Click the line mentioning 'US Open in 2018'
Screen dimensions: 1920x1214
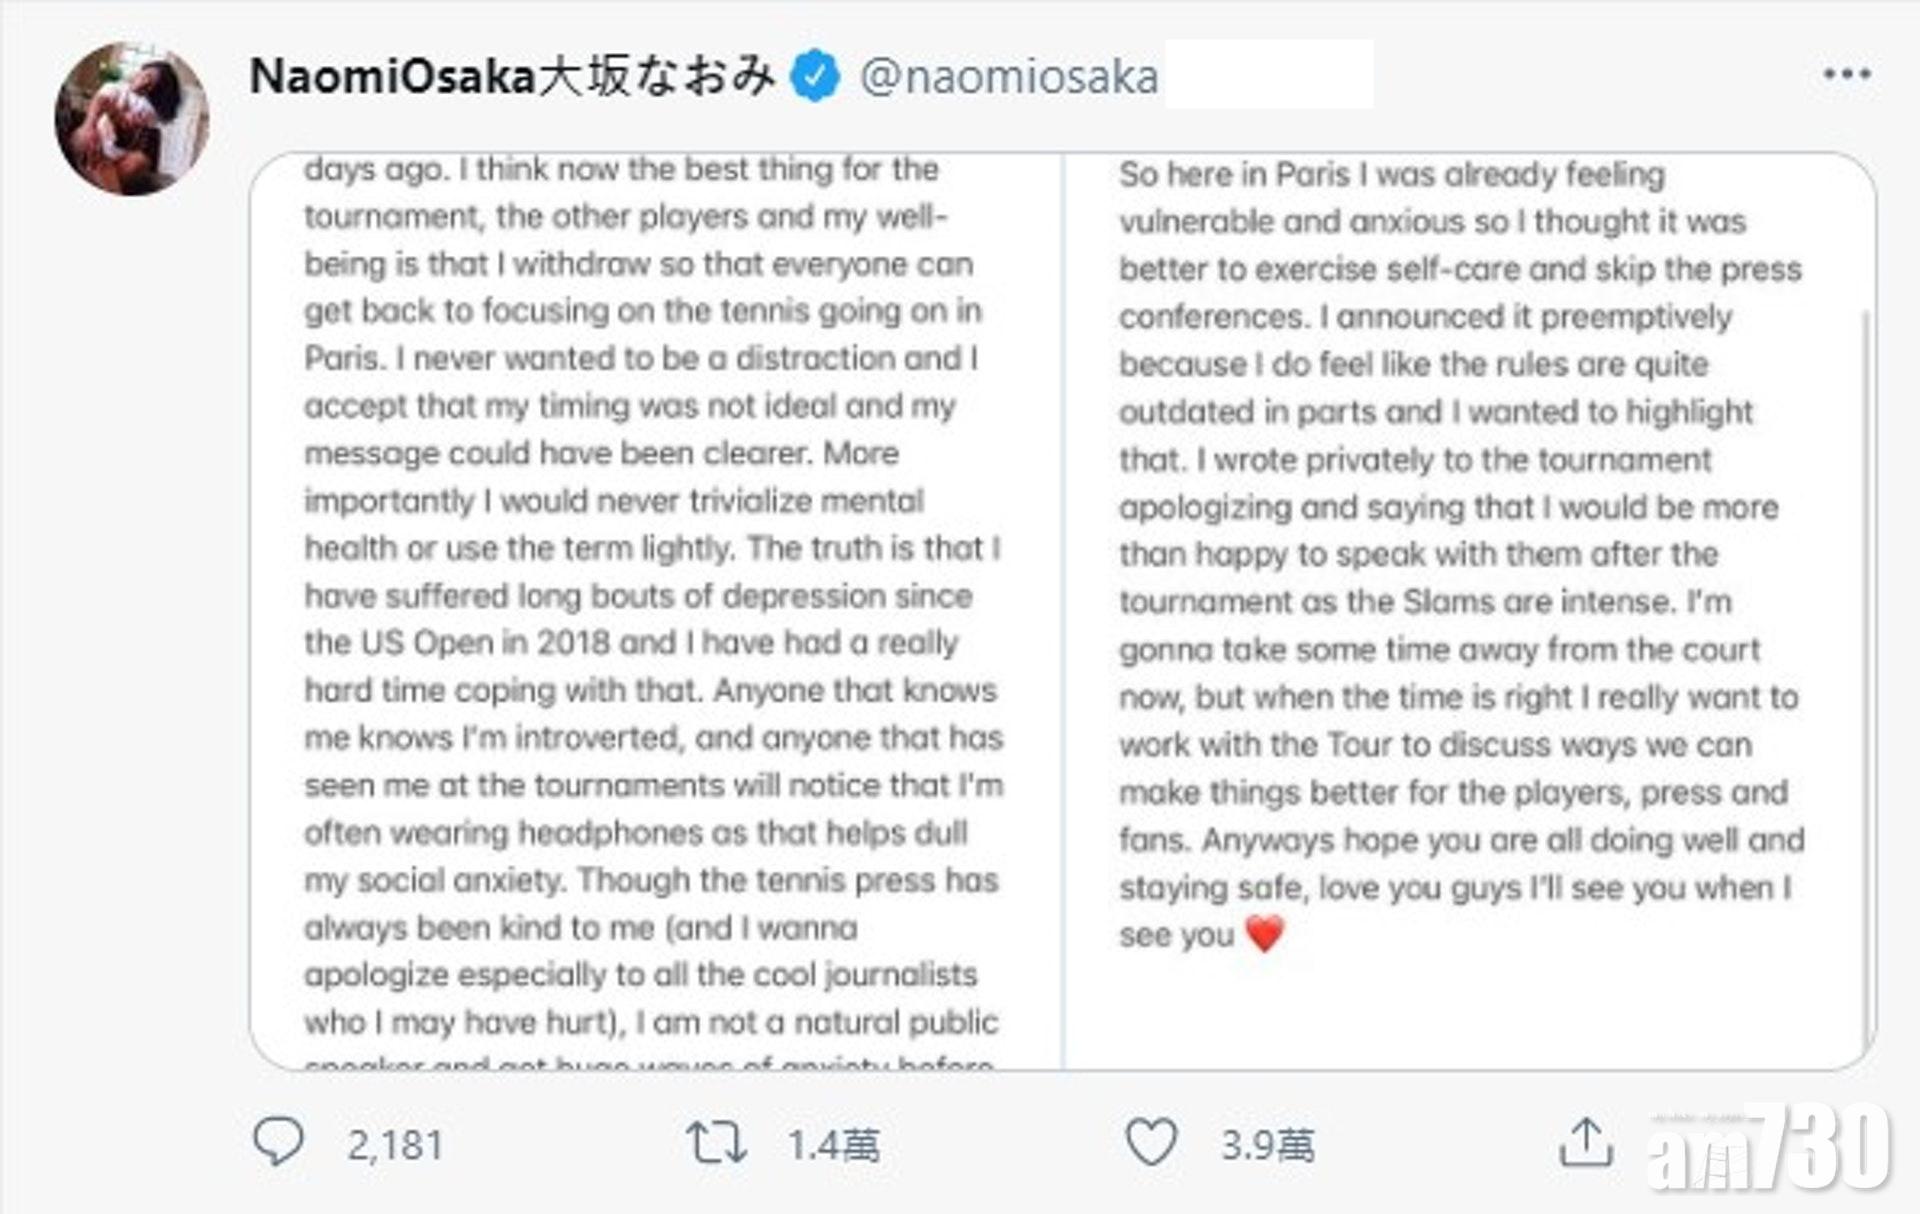coord(630,643)
